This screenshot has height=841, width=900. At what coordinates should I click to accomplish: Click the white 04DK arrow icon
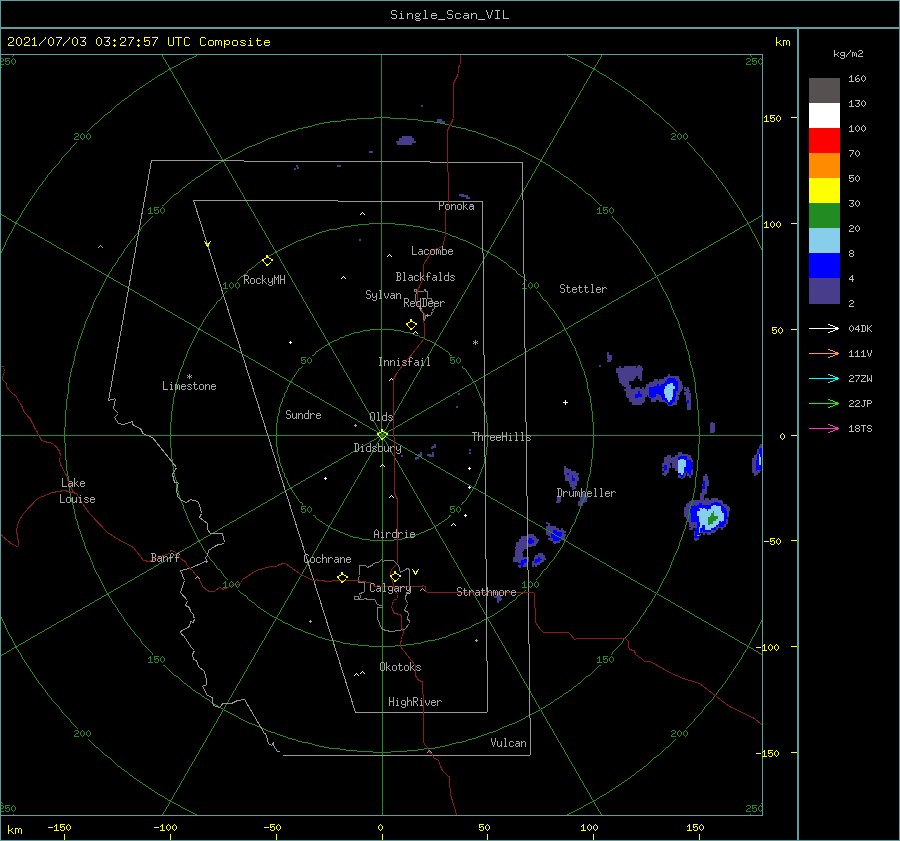824,328
